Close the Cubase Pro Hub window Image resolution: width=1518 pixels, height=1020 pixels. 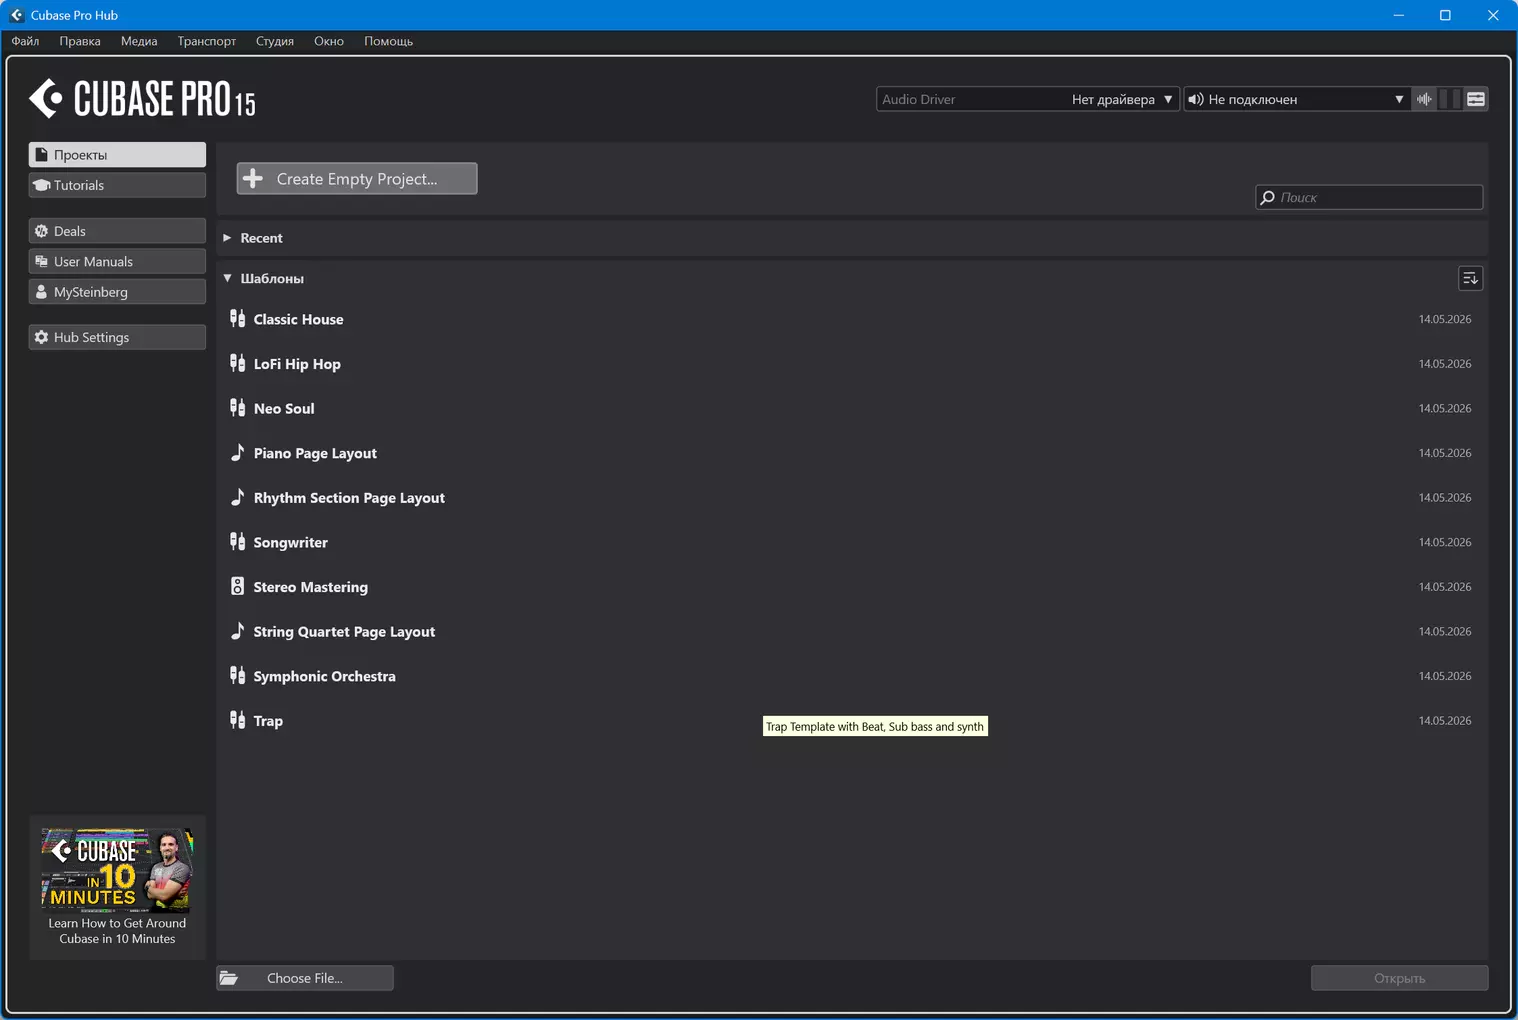tap(1493, 15)
